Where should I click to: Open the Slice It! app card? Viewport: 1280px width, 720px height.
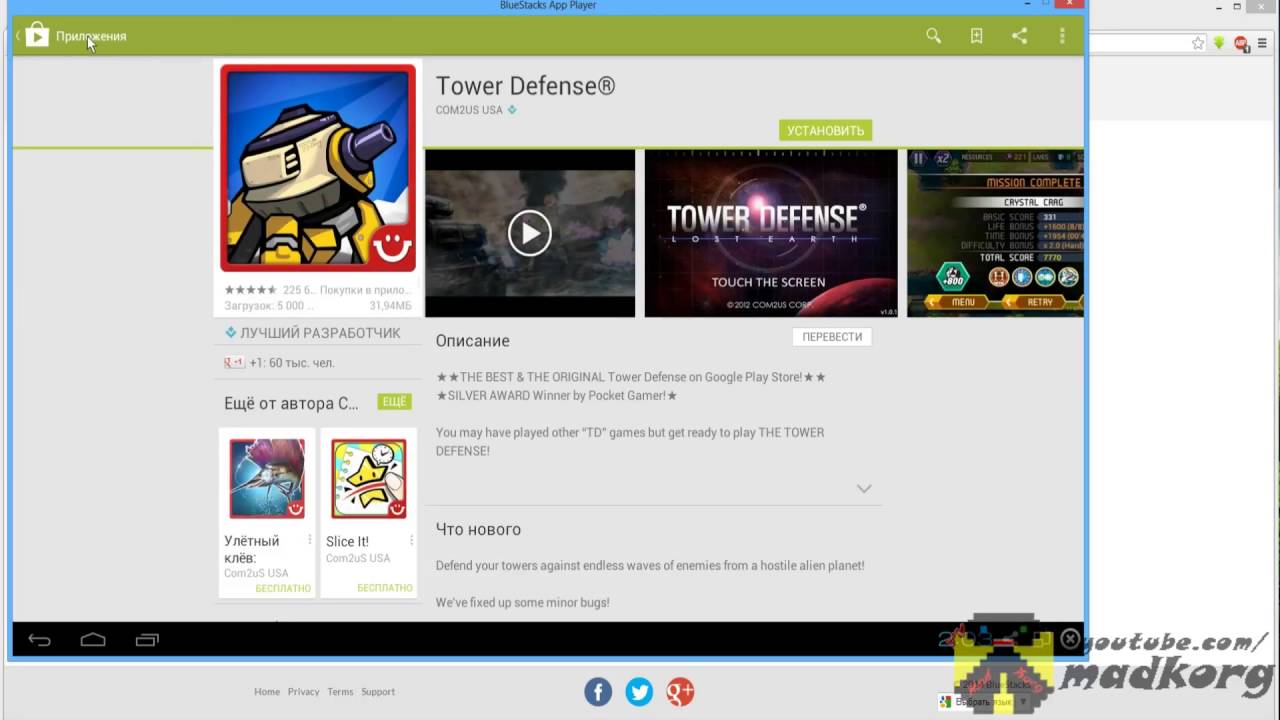[368, 513]
